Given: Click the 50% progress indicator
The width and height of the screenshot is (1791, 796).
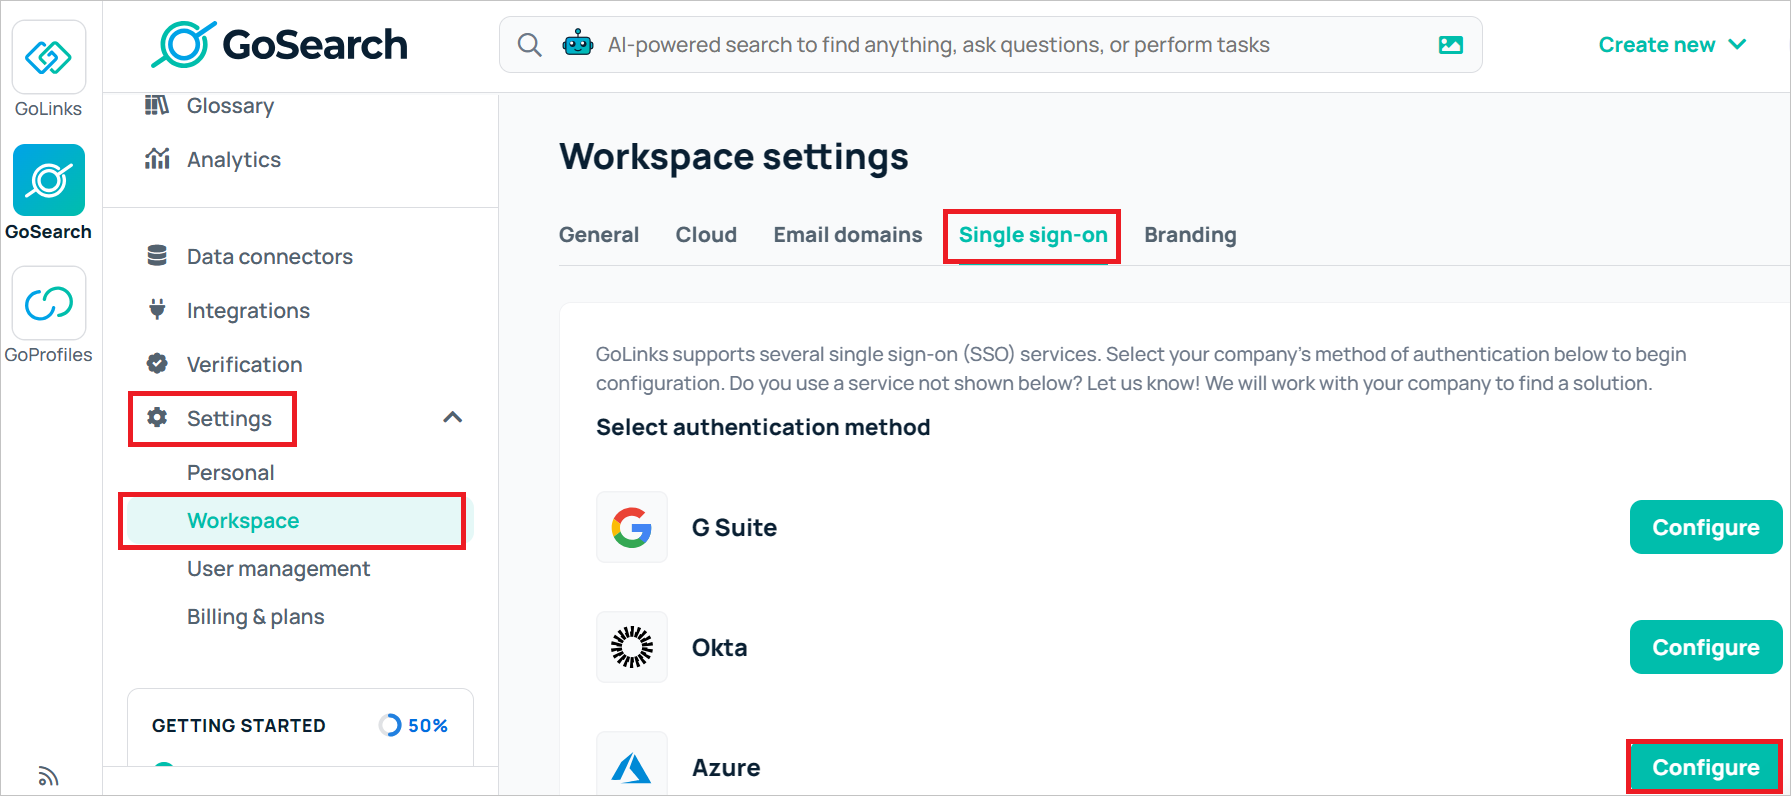Looking at the screenshot, I should click(x=413, y=725).
